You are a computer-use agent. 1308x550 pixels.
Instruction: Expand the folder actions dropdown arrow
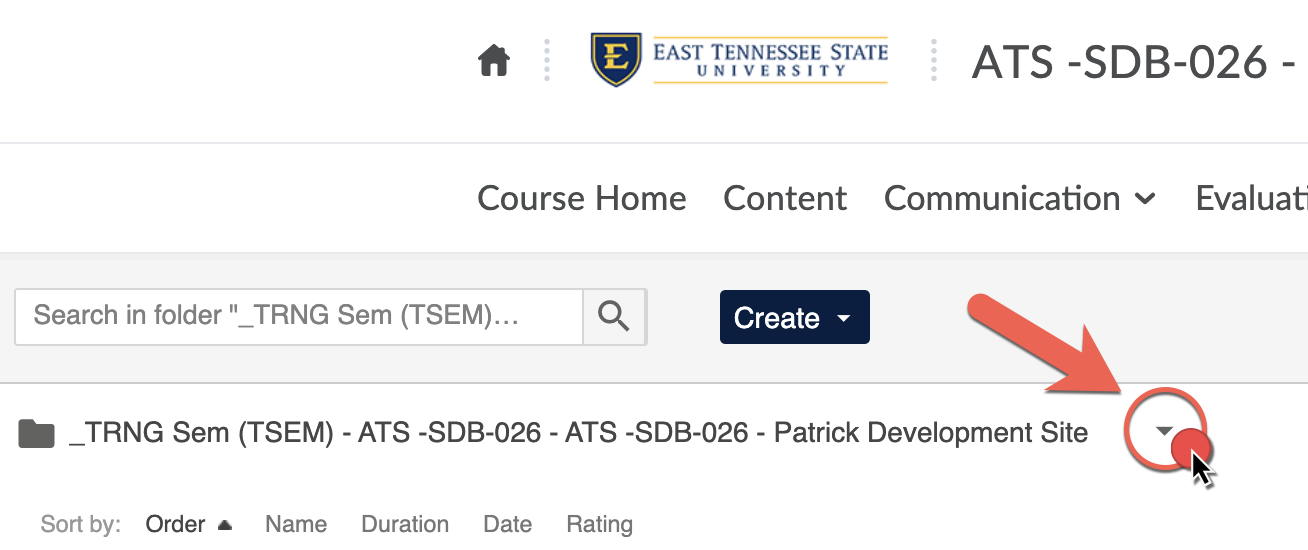point(1164,431)
